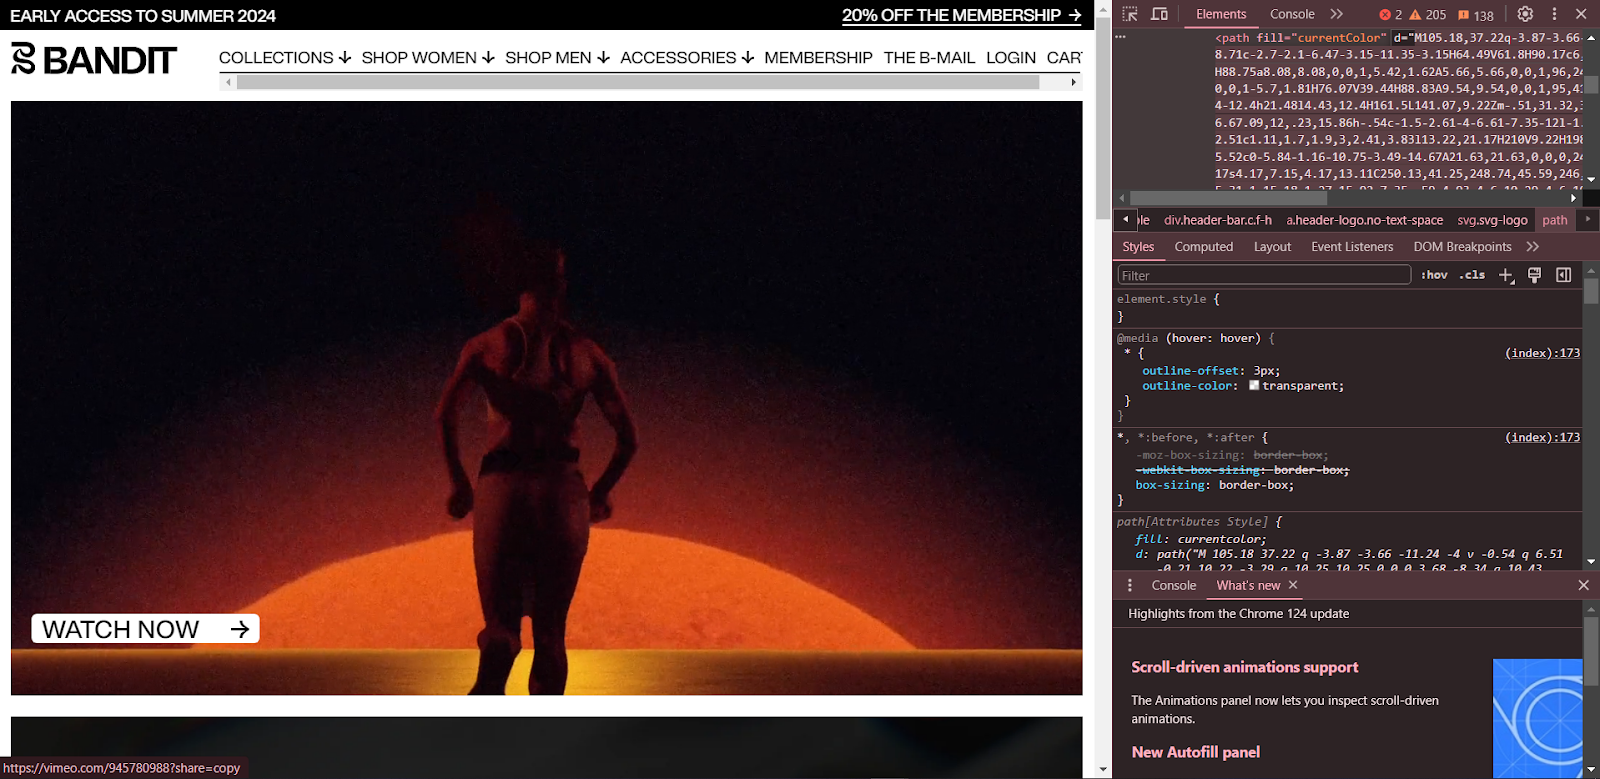Open the Console tab in top bar

(x=1292, y=14)
